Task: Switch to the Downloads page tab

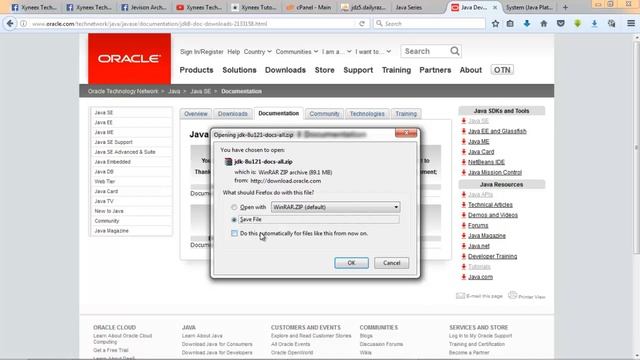Action: pyautogui.click(x=233, y=114)
